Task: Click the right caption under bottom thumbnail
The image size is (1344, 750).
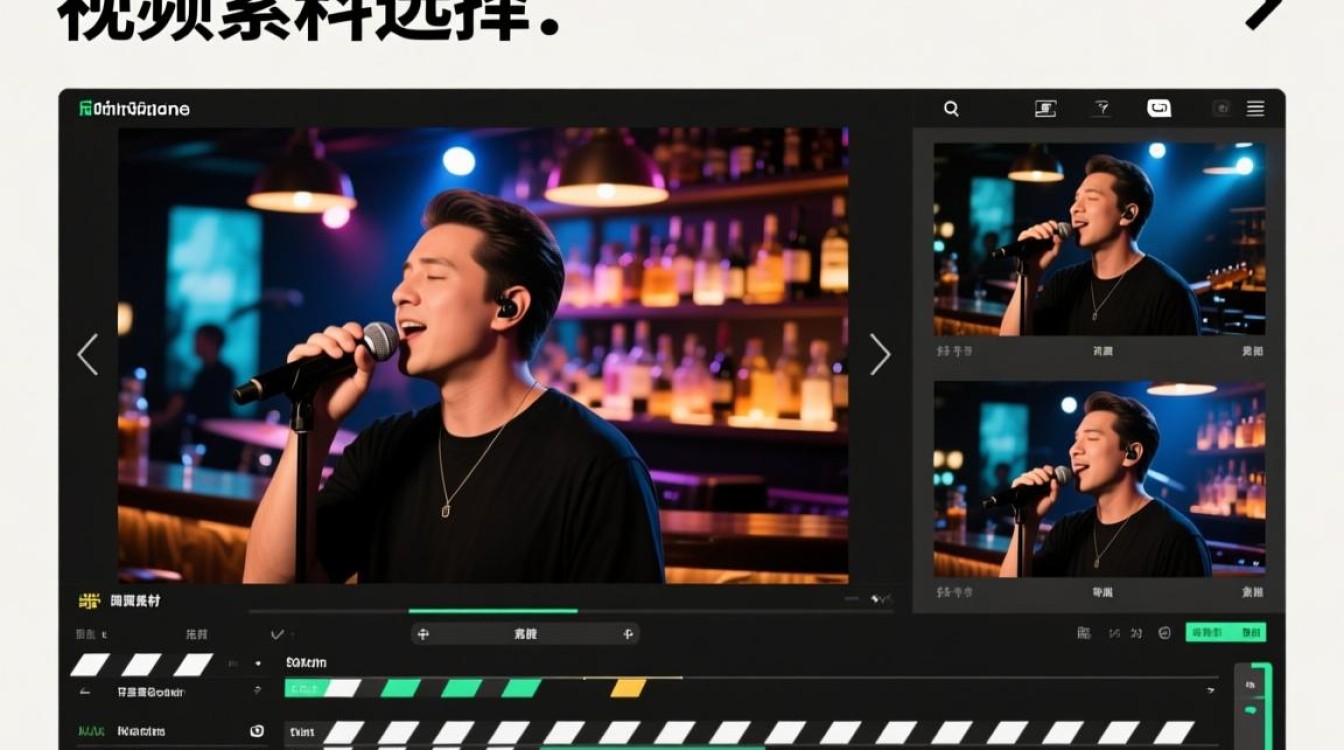Action: coord(1253,592)
